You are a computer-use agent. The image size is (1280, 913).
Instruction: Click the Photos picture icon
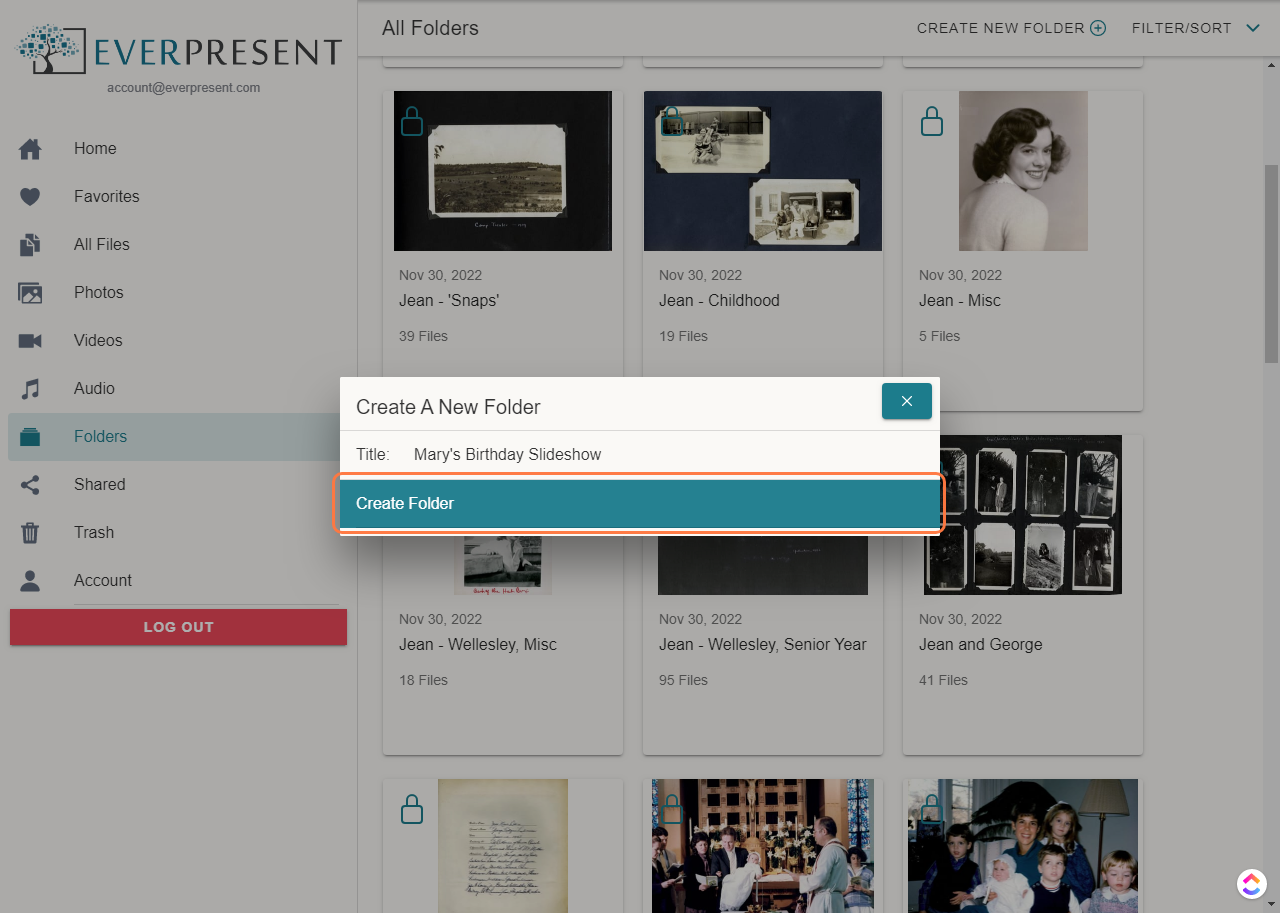click(x=30, y=293)
